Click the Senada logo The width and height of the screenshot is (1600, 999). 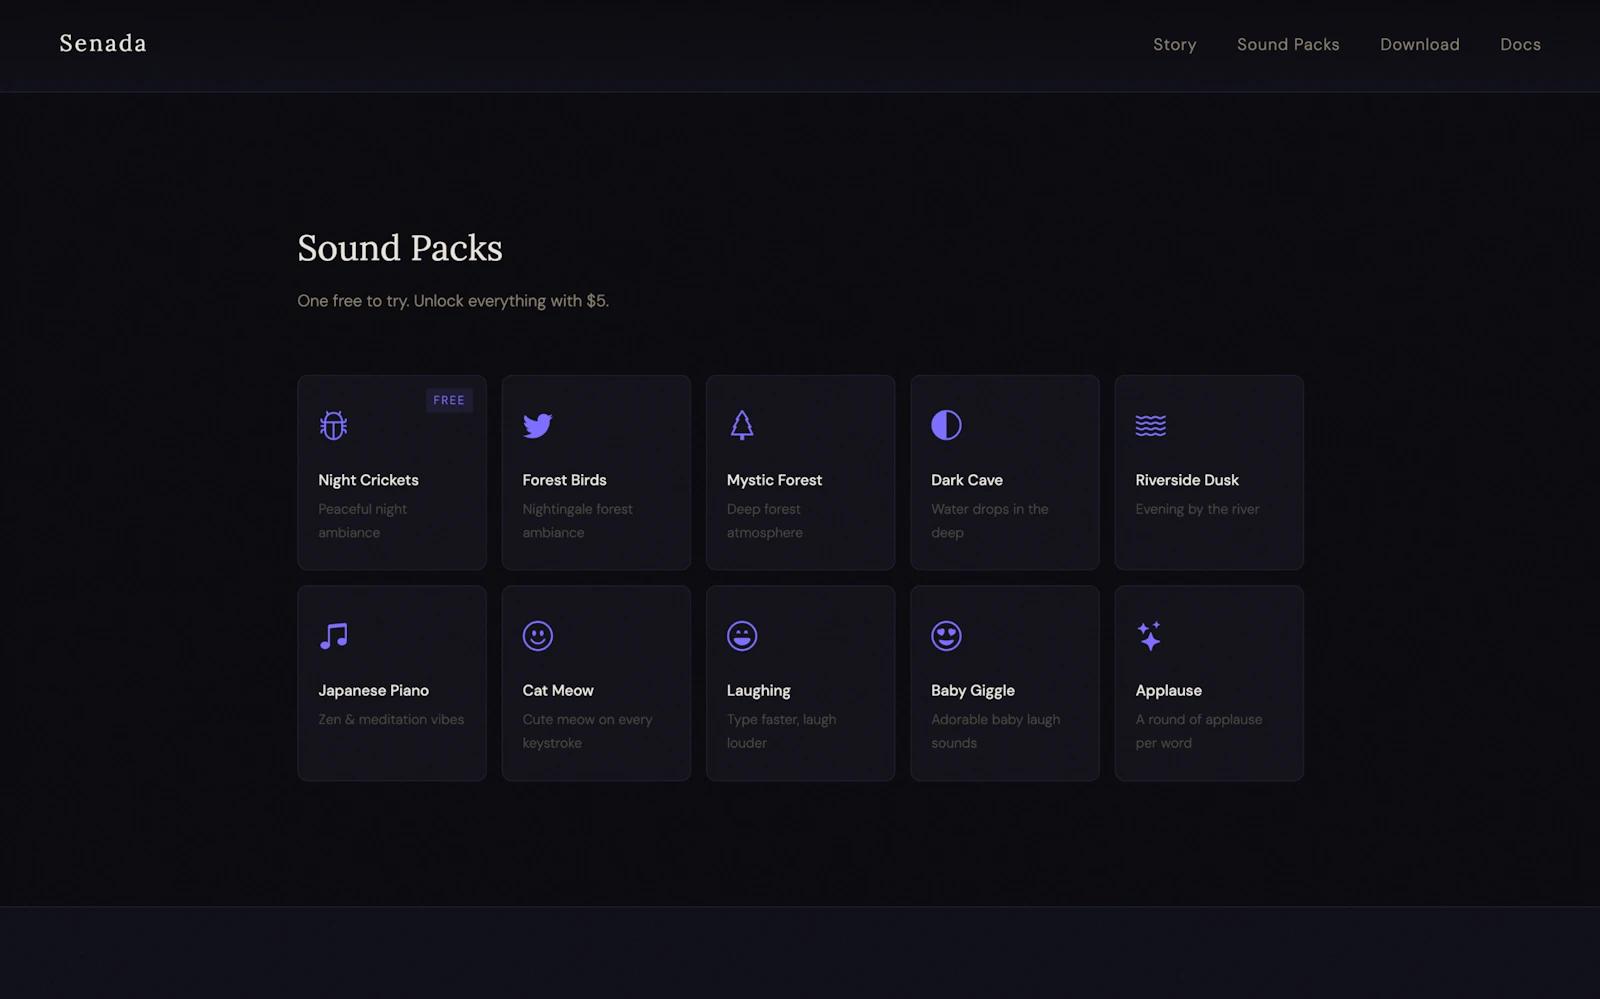(103, 43)
